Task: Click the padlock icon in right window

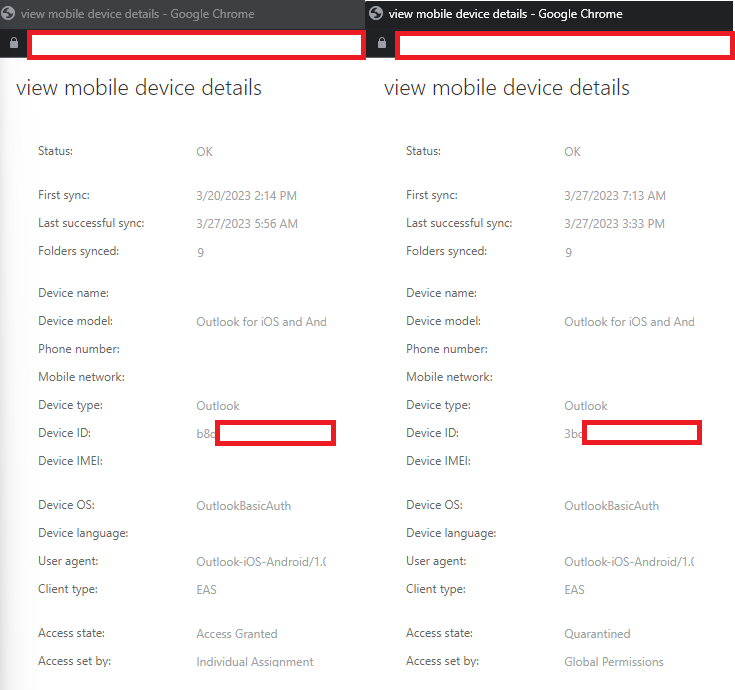Action: 382,43
